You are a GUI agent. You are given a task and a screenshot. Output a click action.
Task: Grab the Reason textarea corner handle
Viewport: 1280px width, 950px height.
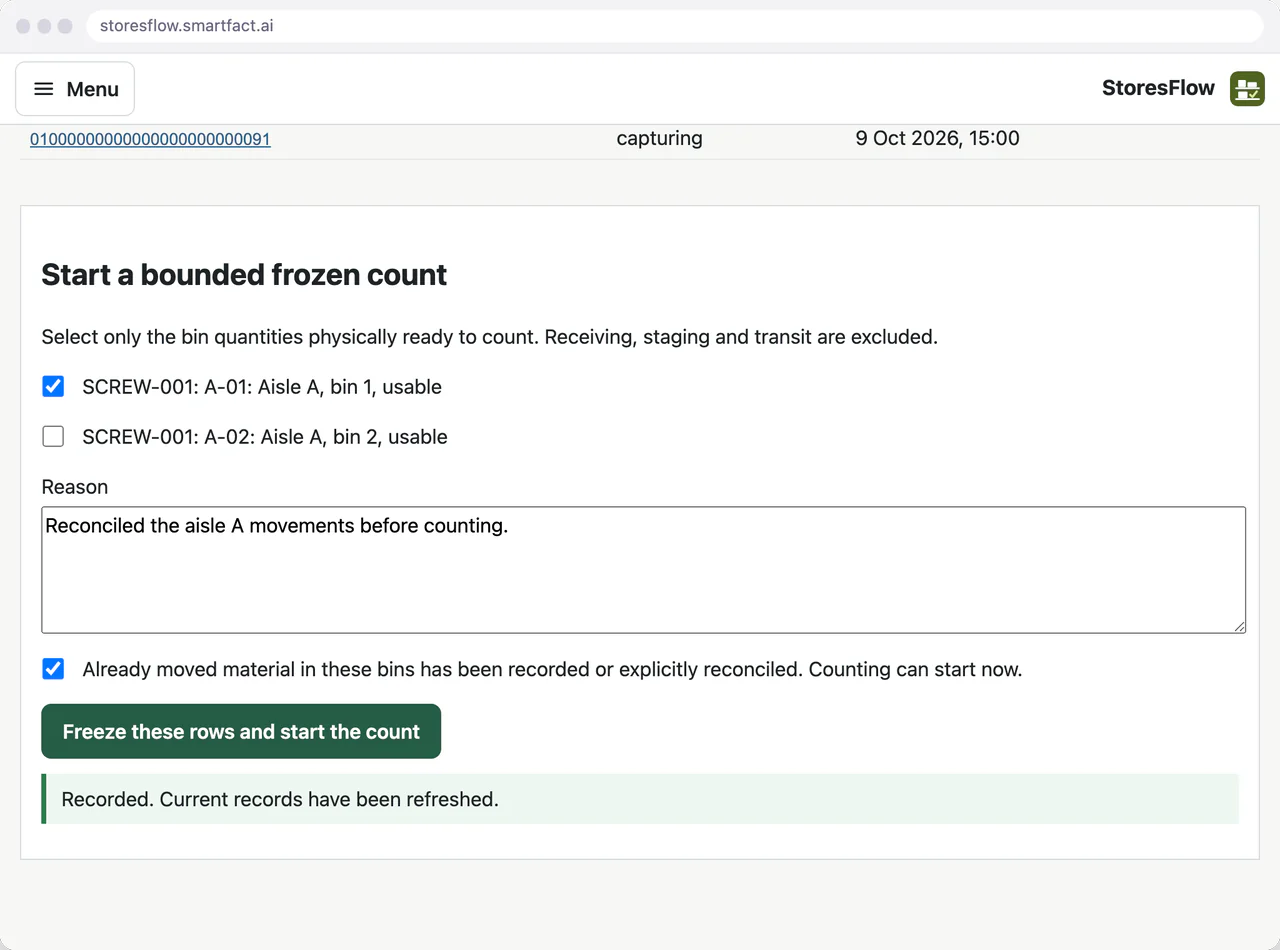click(x=1239, y=626)
